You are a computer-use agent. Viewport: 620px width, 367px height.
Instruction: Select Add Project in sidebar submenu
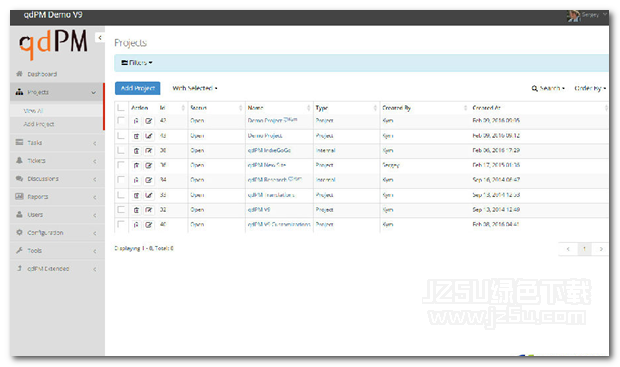click(x=57, y=124)
